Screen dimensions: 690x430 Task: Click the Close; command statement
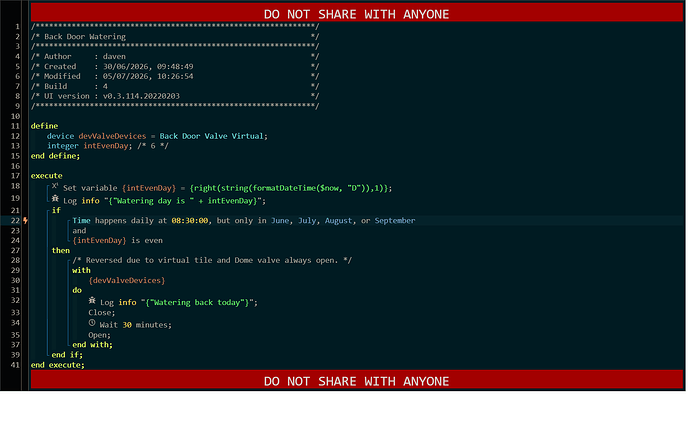click(102, 312)
